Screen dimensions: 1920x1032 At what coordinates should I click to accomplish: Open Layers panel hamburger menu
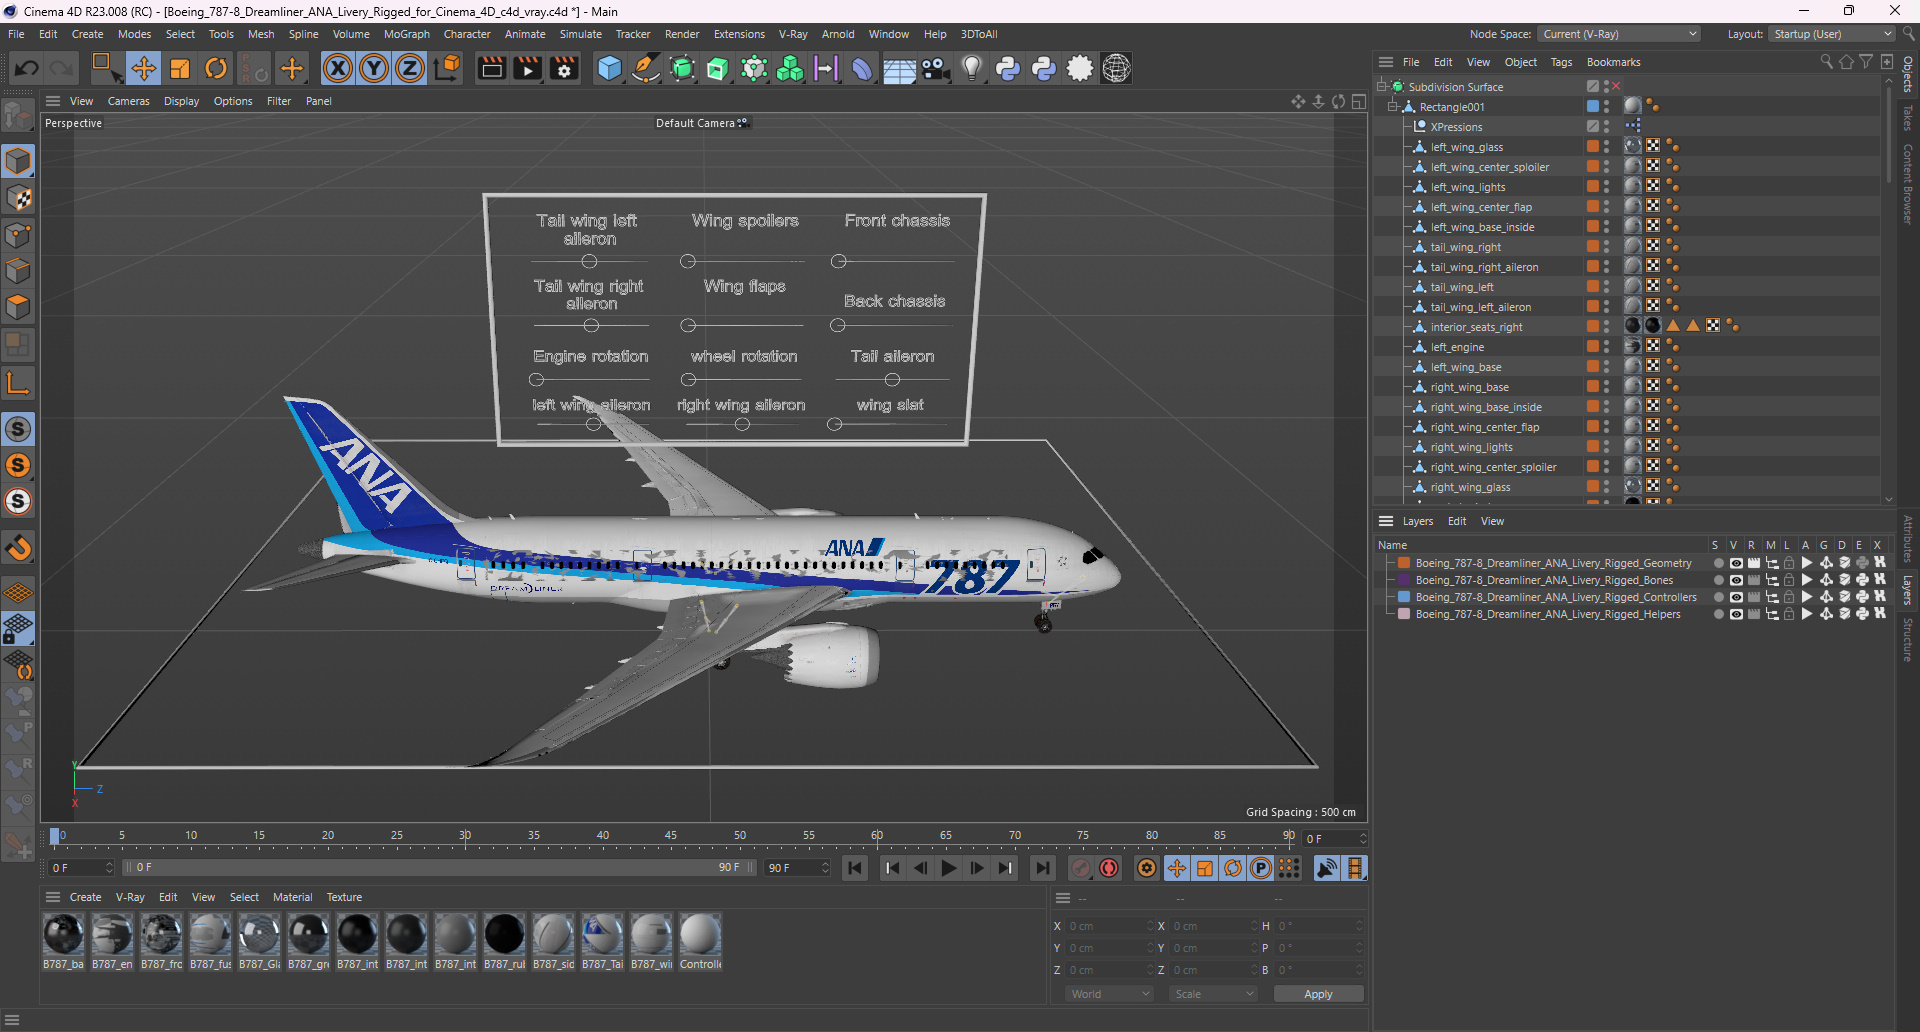(1385, 521)
